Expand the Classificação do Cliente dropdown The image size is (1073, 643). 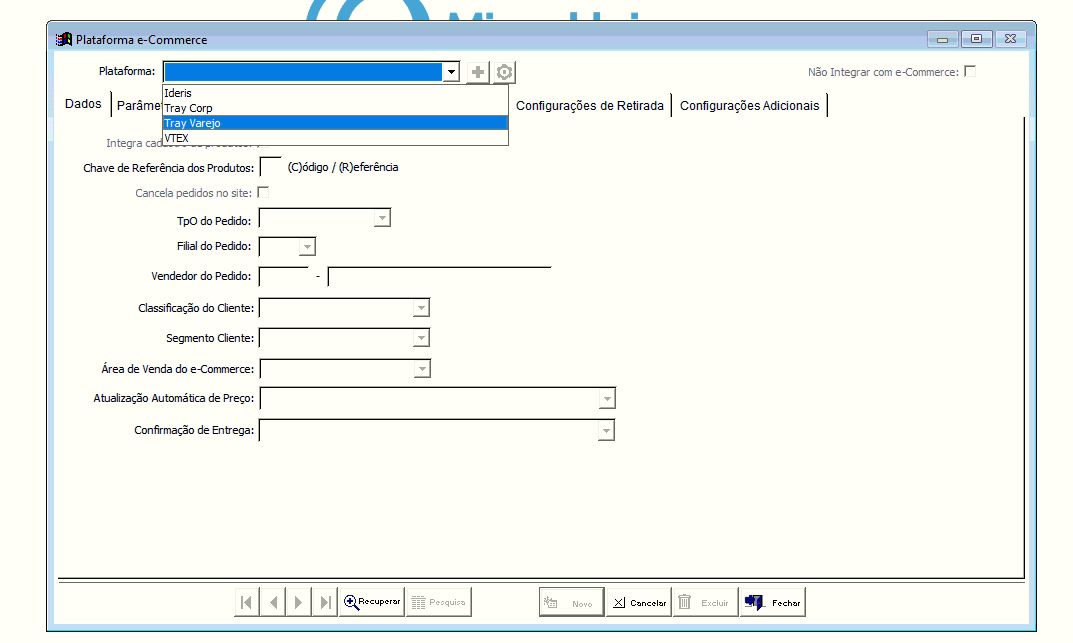[x=421, y=308]
